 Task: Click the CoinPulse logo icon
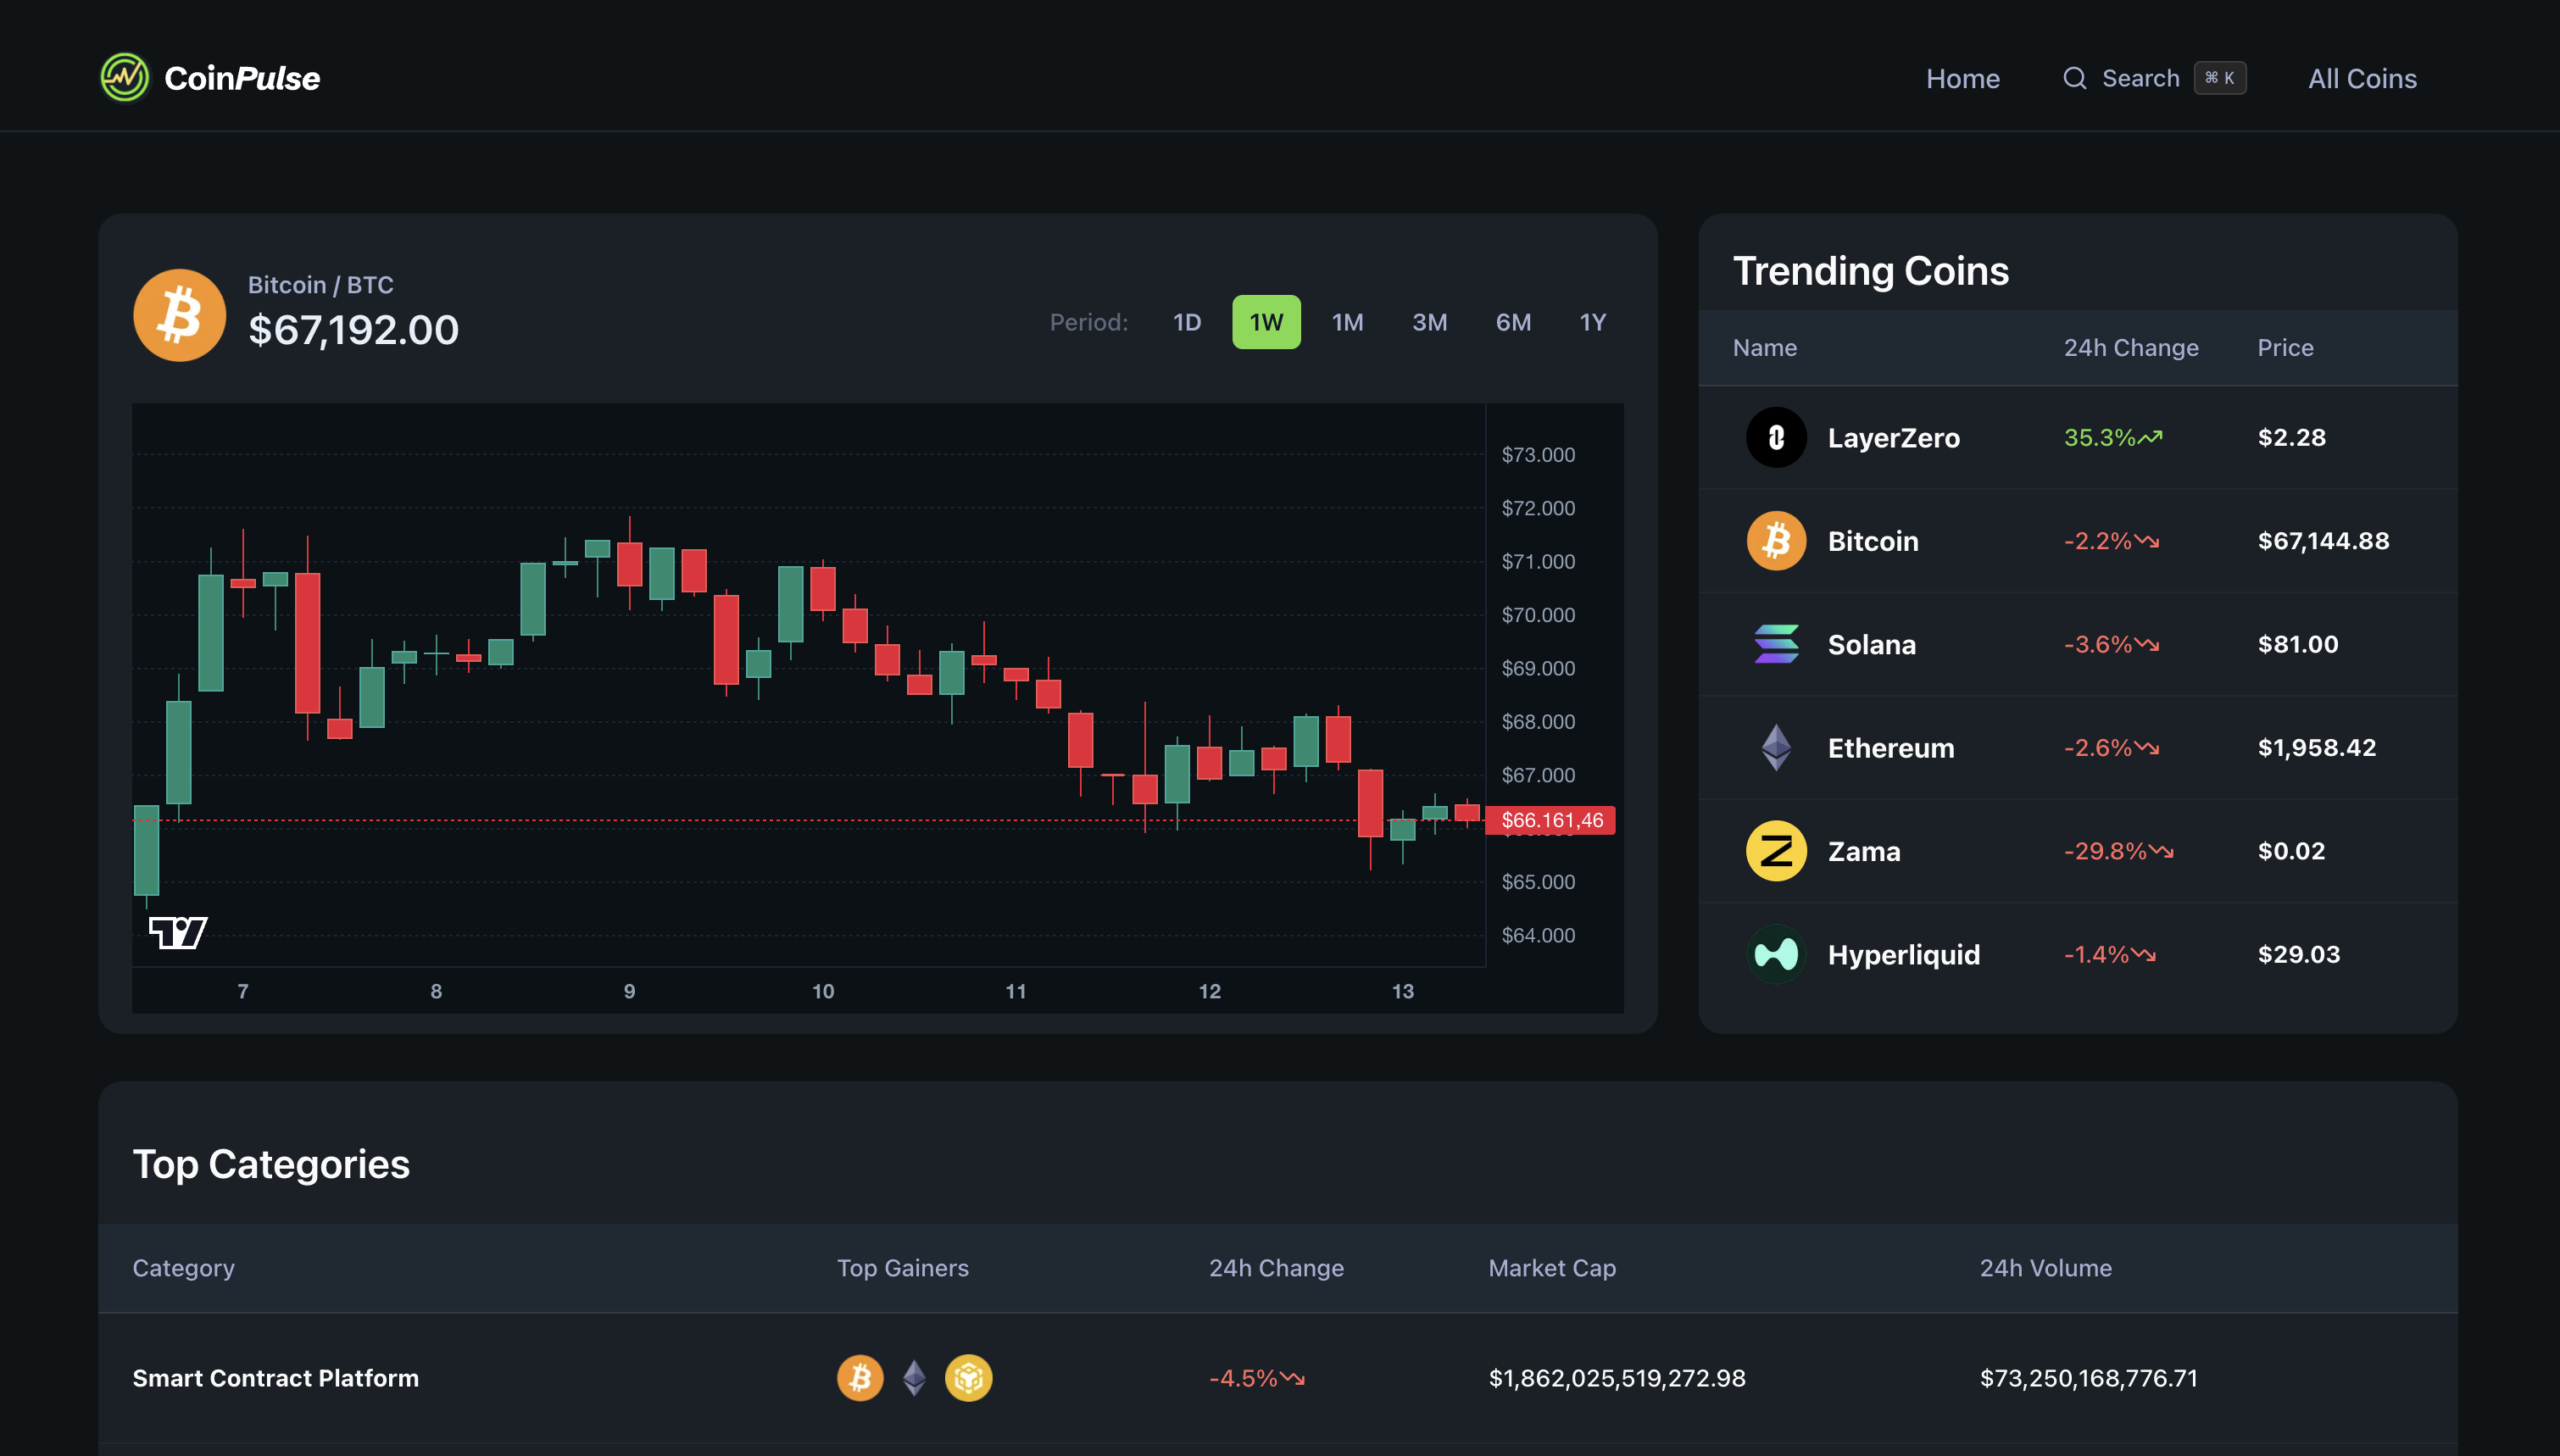pos(126,77)
